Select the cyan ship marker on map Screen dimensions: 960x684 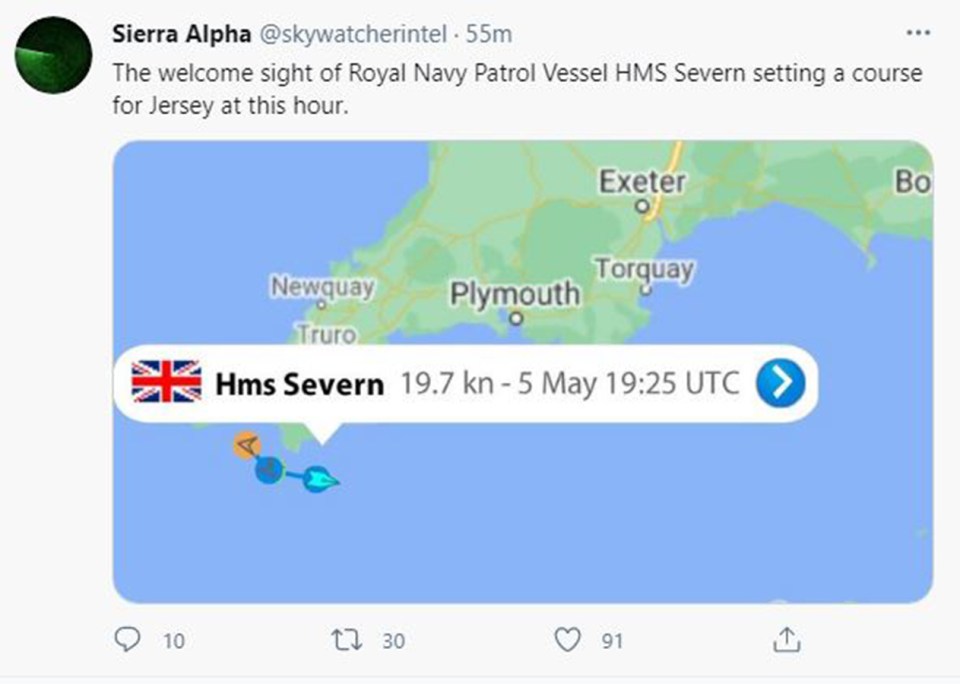pyautogui.click(x=320, y=479)
